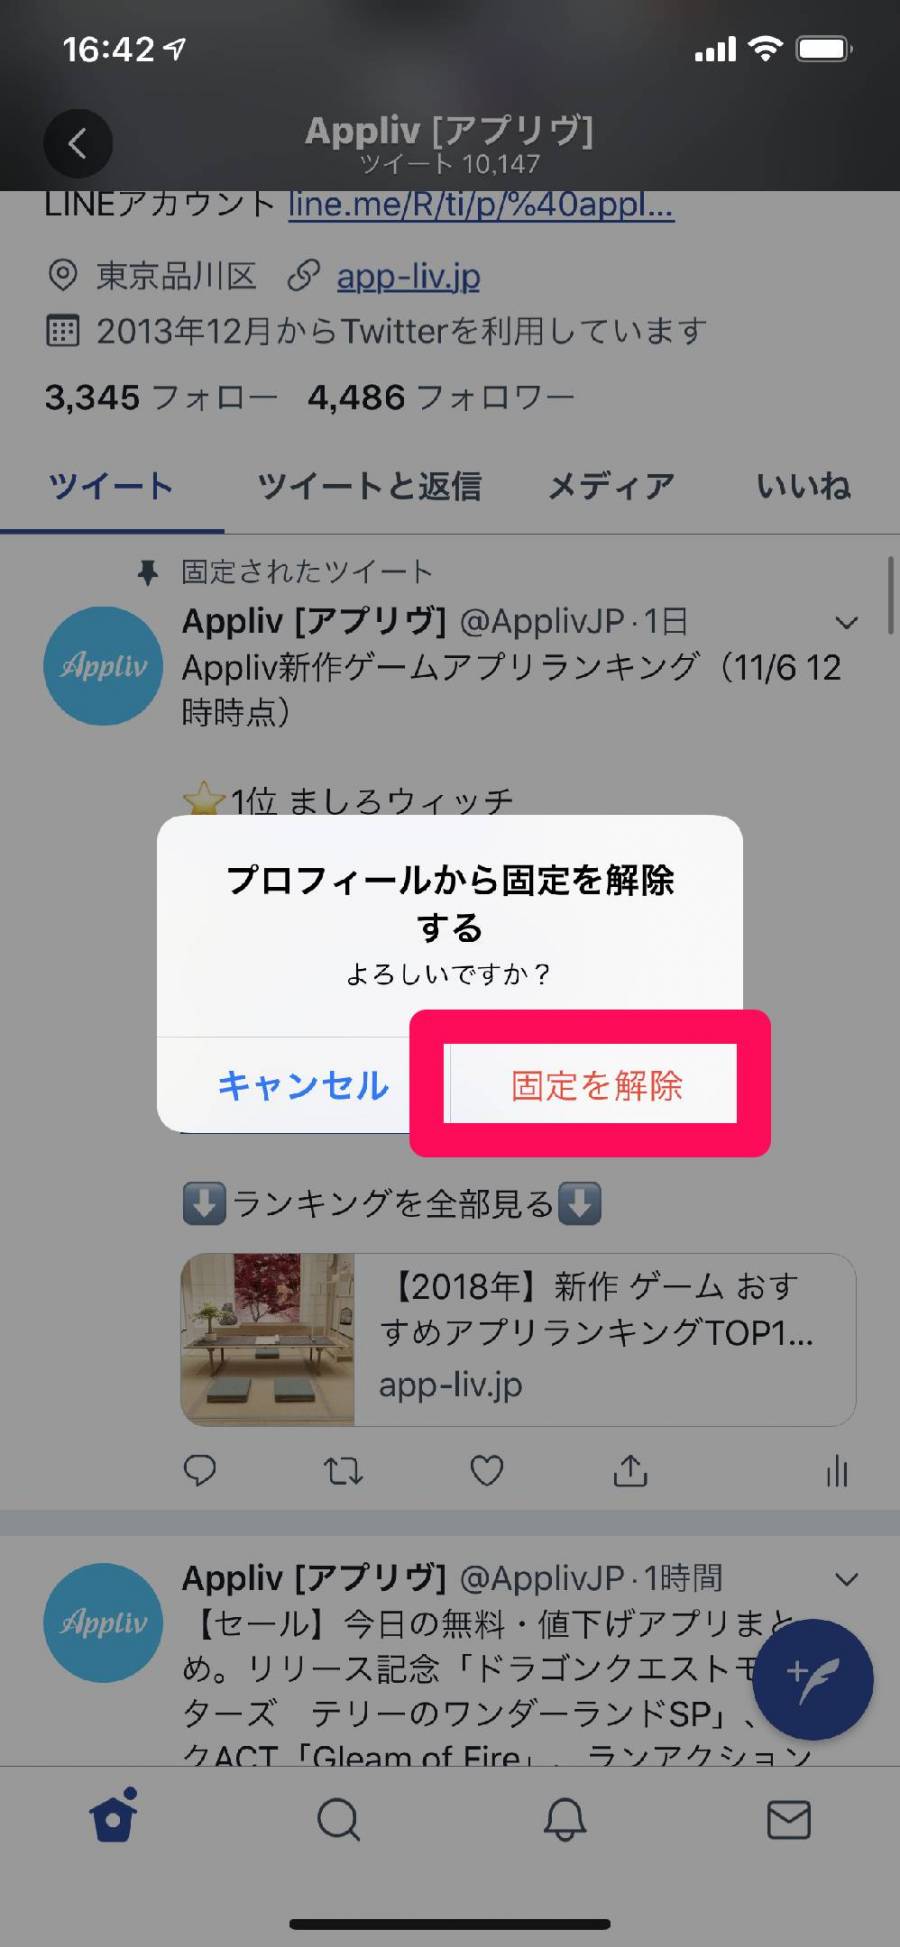The image size is (900, 1947).
Task: Confirm with 固定を解除 button
Action: pos(596,1085)
